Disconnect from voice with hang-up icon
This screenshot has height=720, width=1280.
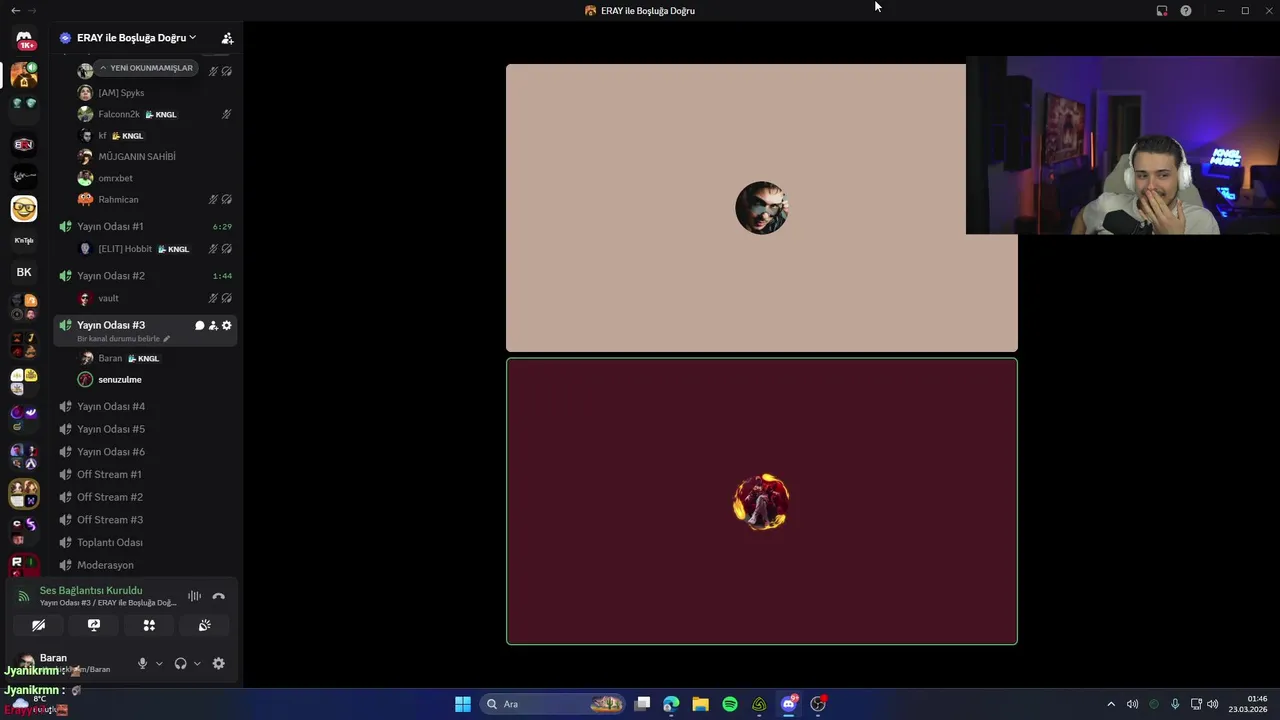(x=218, y=596)
